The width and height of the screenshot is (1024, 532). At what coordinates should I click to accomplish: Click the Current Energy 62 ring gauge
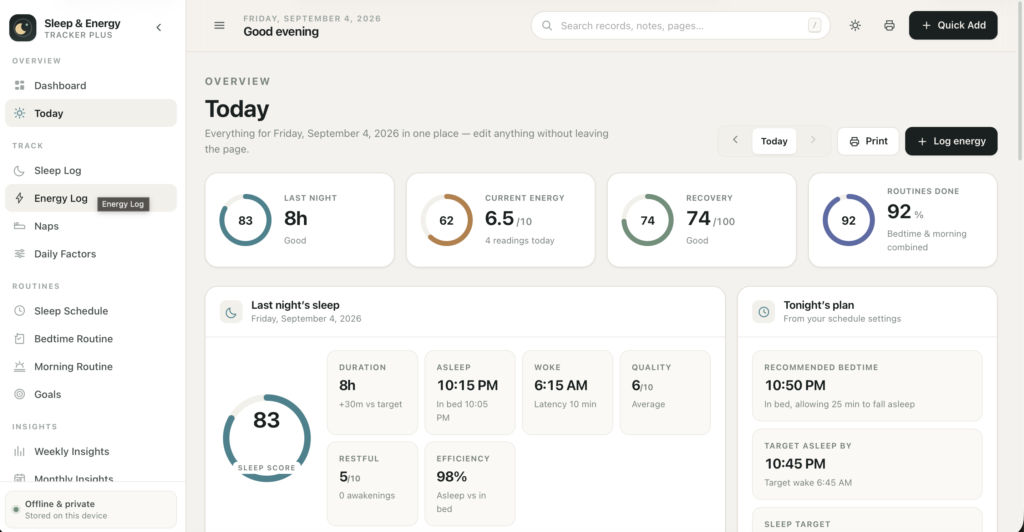(x=446, y=220)
